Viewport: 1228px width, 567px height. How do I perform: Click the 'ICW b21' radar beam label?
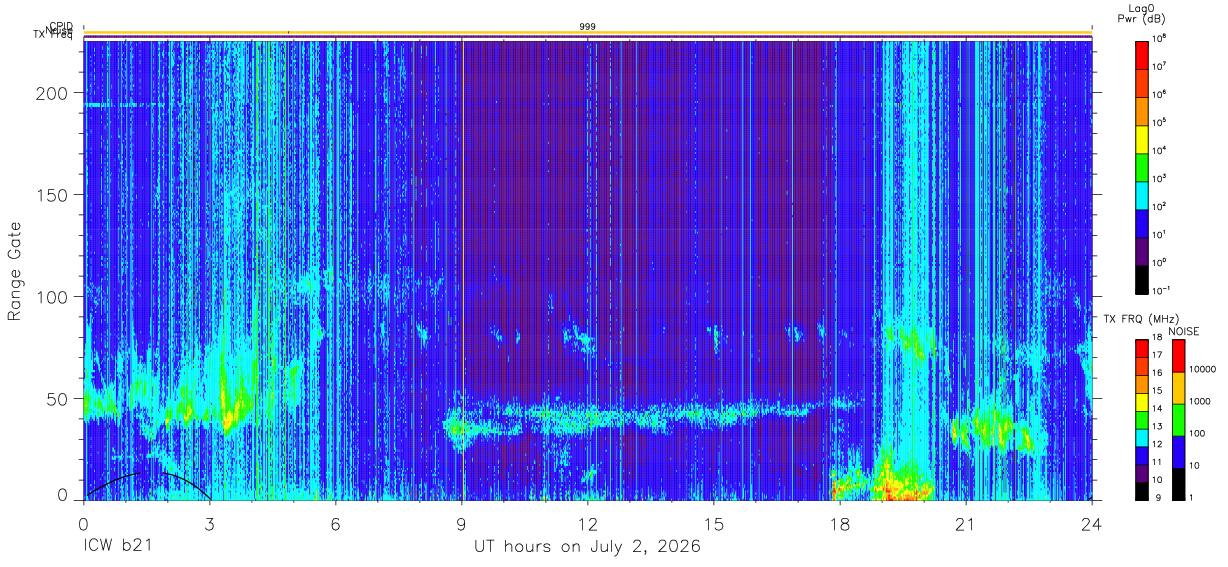tap(119, 547)
